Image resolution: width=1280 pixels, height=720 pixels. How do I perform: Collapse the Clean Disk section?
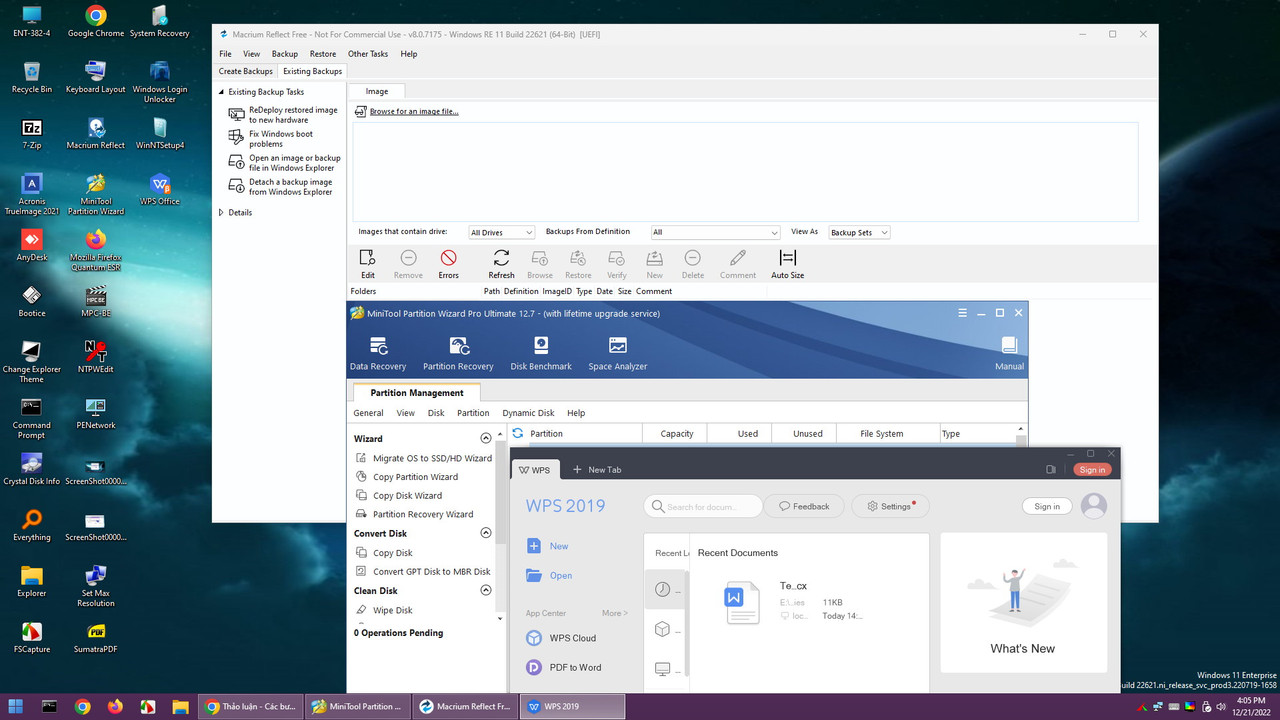point(485,590)
